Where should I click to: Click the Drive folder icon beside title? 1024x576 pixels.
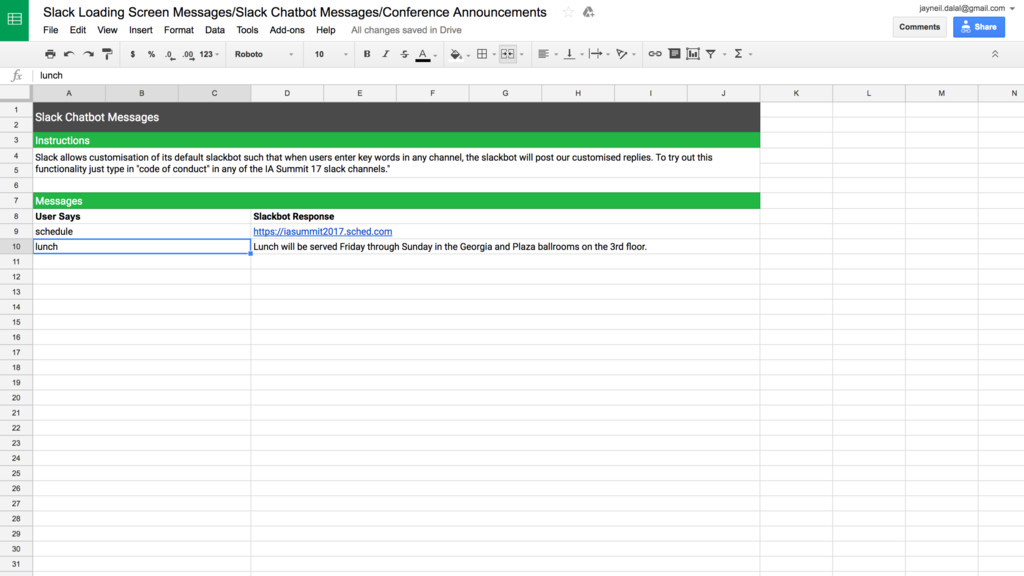click(588, 12)
